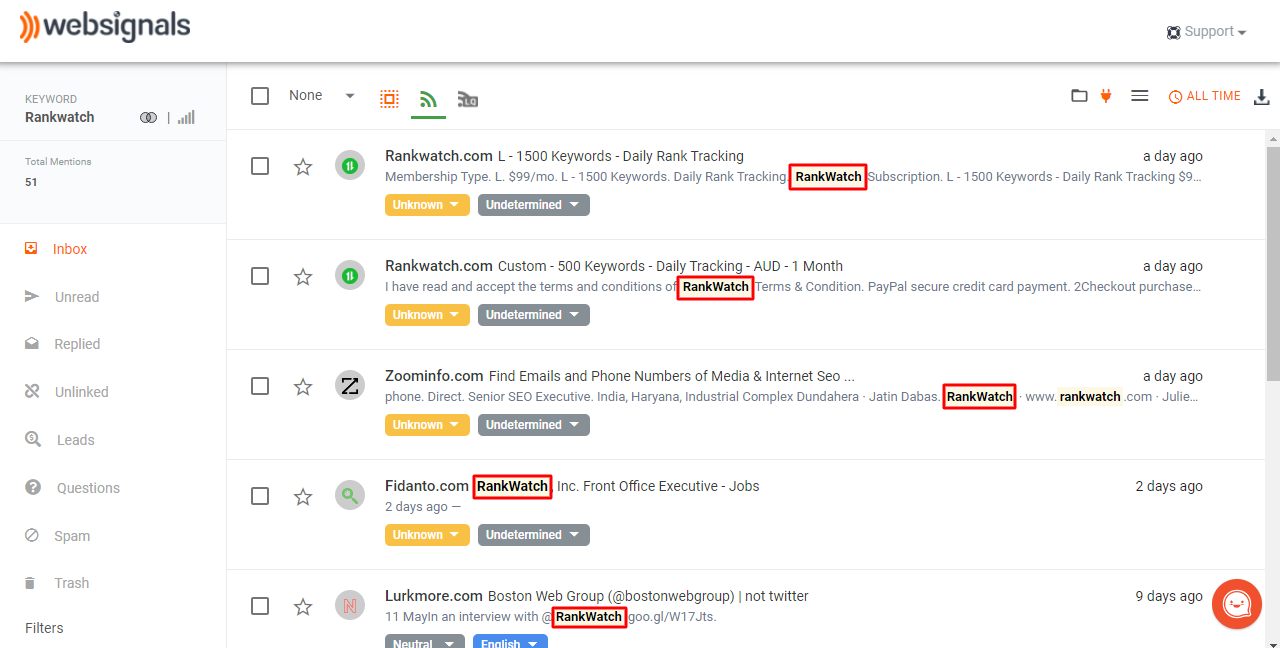
Task: Open the Unlinked folder
Action: coord(82,392)
